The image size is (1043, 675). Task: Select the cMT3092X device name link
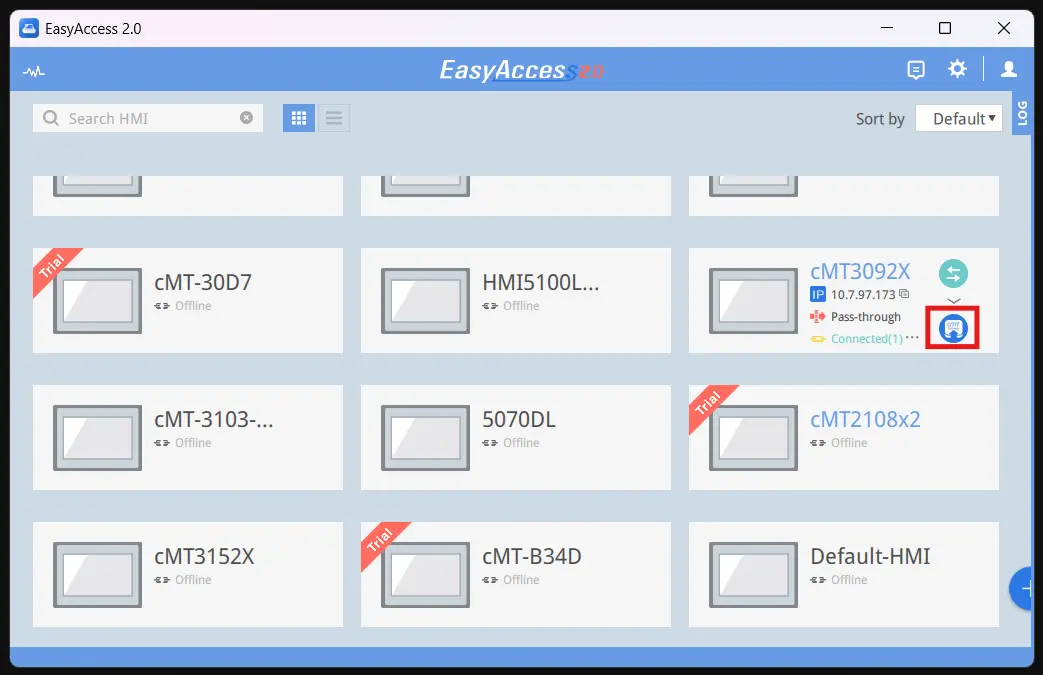click(862, 270)
